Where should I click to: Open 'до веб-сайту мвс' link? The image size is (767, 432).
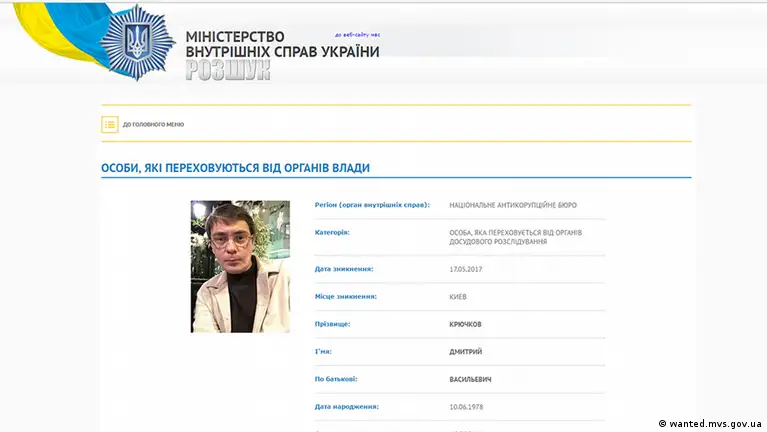pyautogui.click(x=357, y=34)
